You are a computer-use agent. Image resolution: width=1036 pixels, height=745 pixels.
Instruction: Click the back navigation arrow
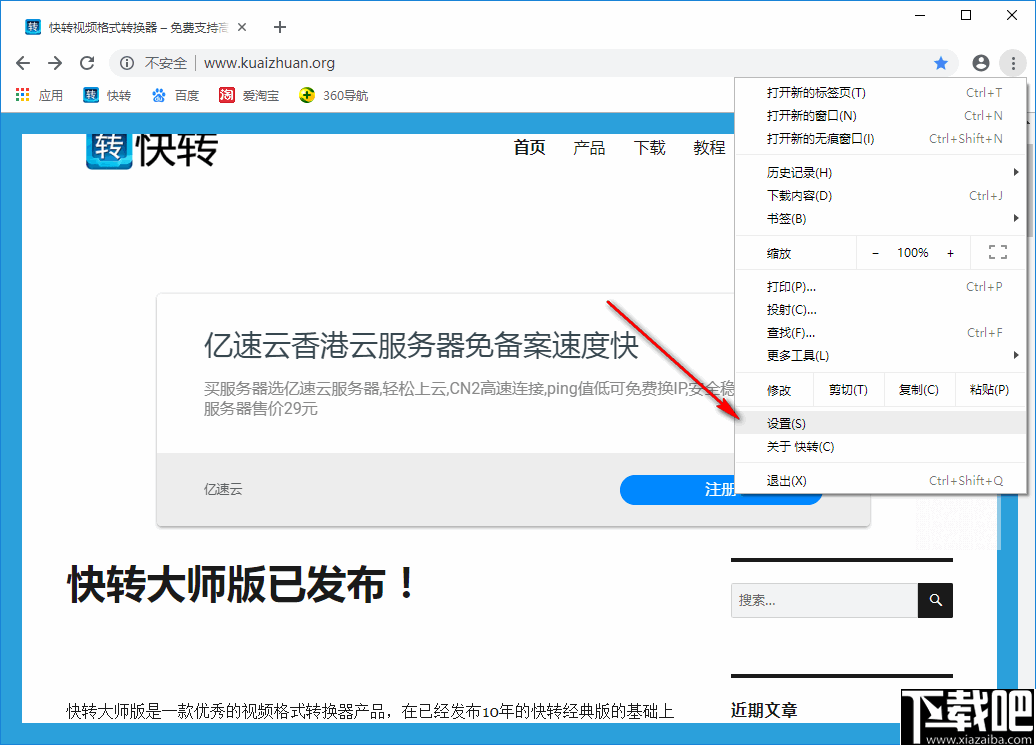(22, 62)
